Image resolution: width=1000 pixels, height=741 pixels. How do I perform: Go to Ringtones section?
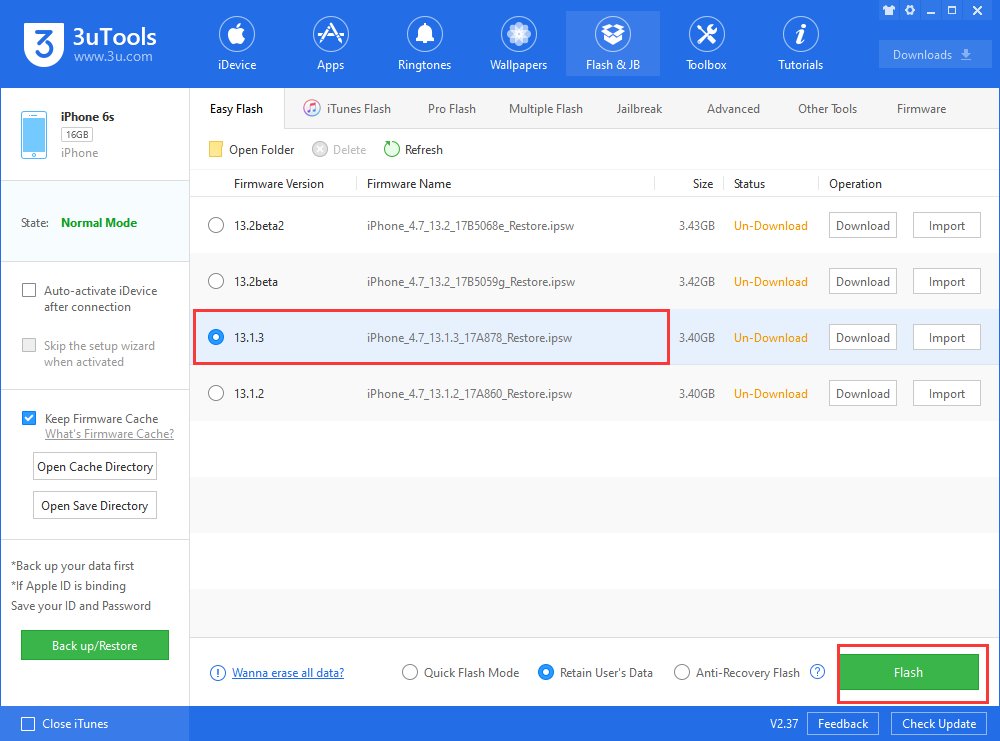click(x=424, y=44)
